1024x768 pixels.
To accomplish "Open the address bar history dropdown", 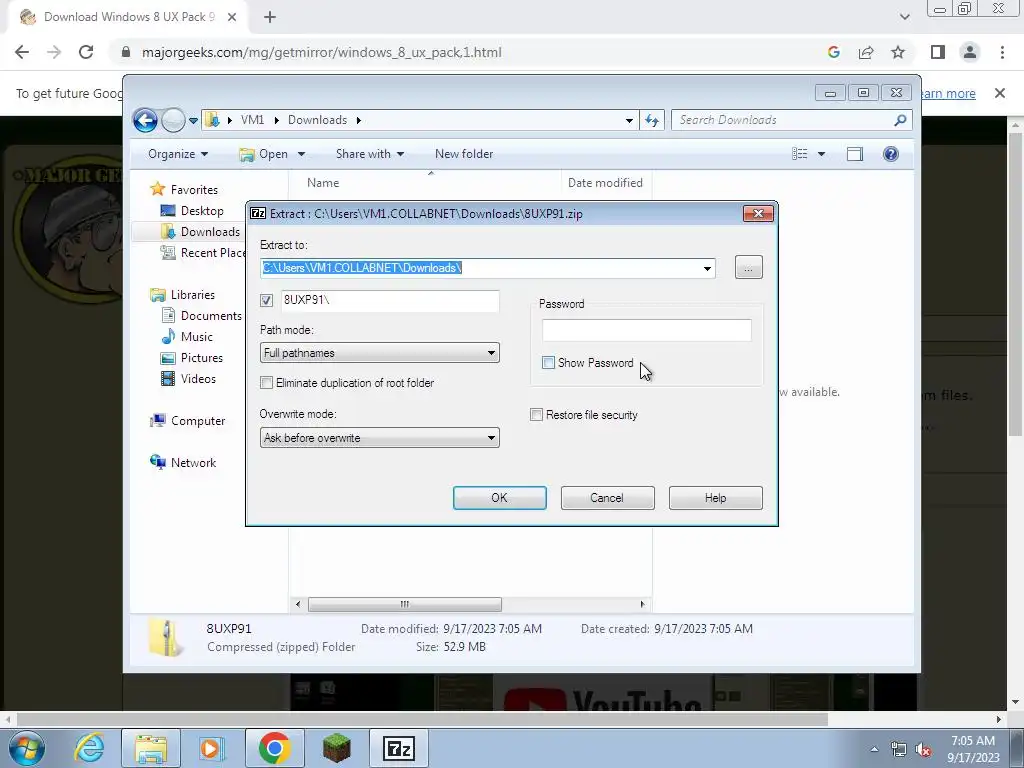I will coord(629,120).
